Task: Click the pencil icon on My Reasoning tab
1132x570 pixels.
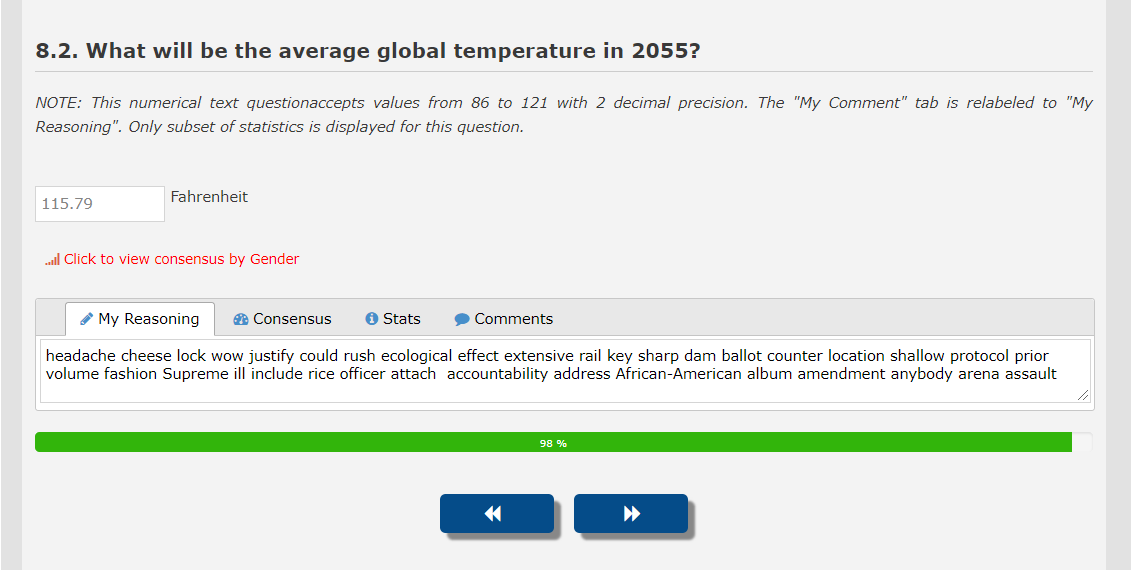Action: pyautogui.click(x=87, y=319)
